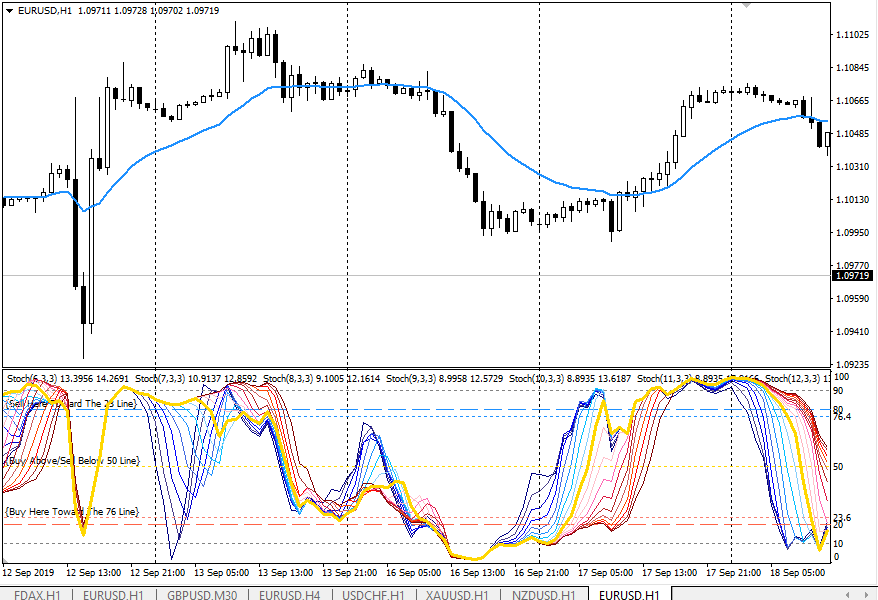Open the GBPUSD.M30 chart tab
This screenshot has width=878, height=600.
[x=203, y=594]
